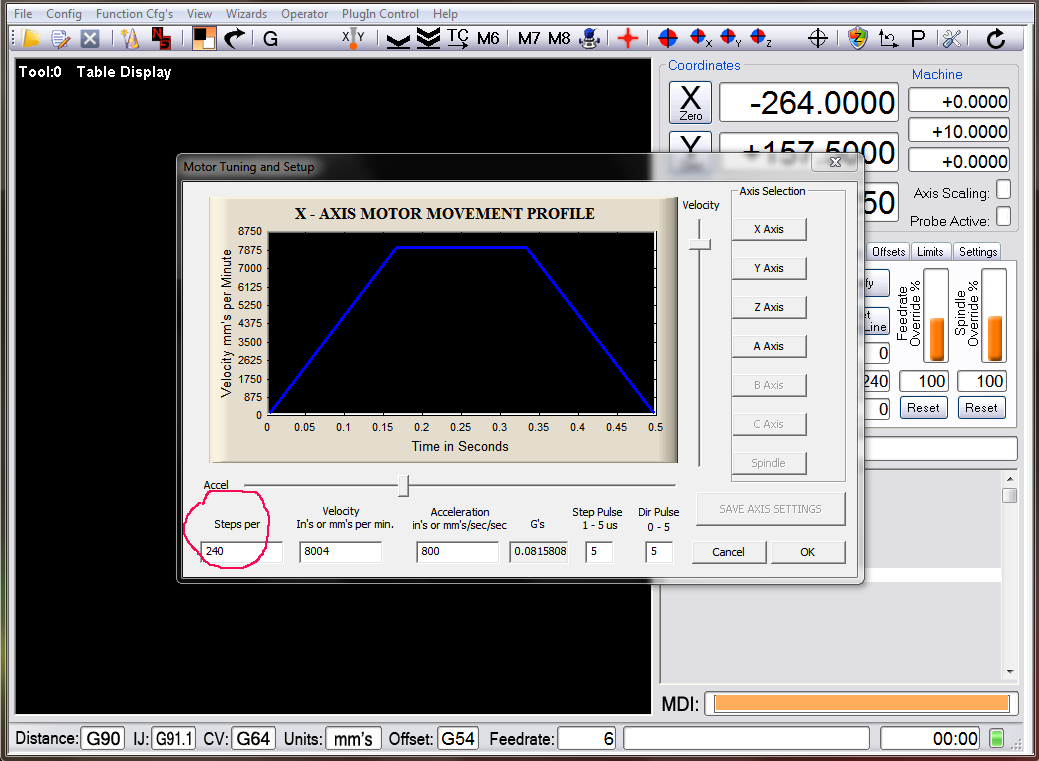Click the Feedrate Override bar

tap(936, 316)
